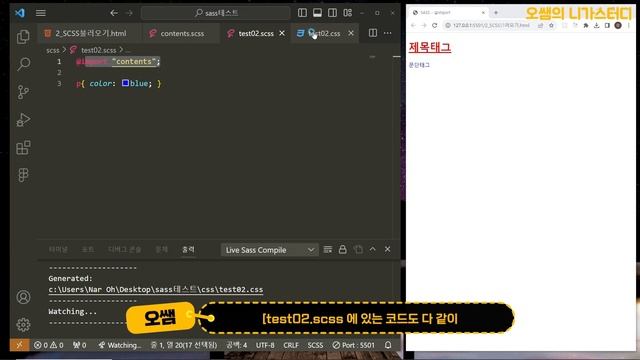This screenshot has width=640, height=360.
Task: Click the browser address bar
Action: (x=492, y=25)
